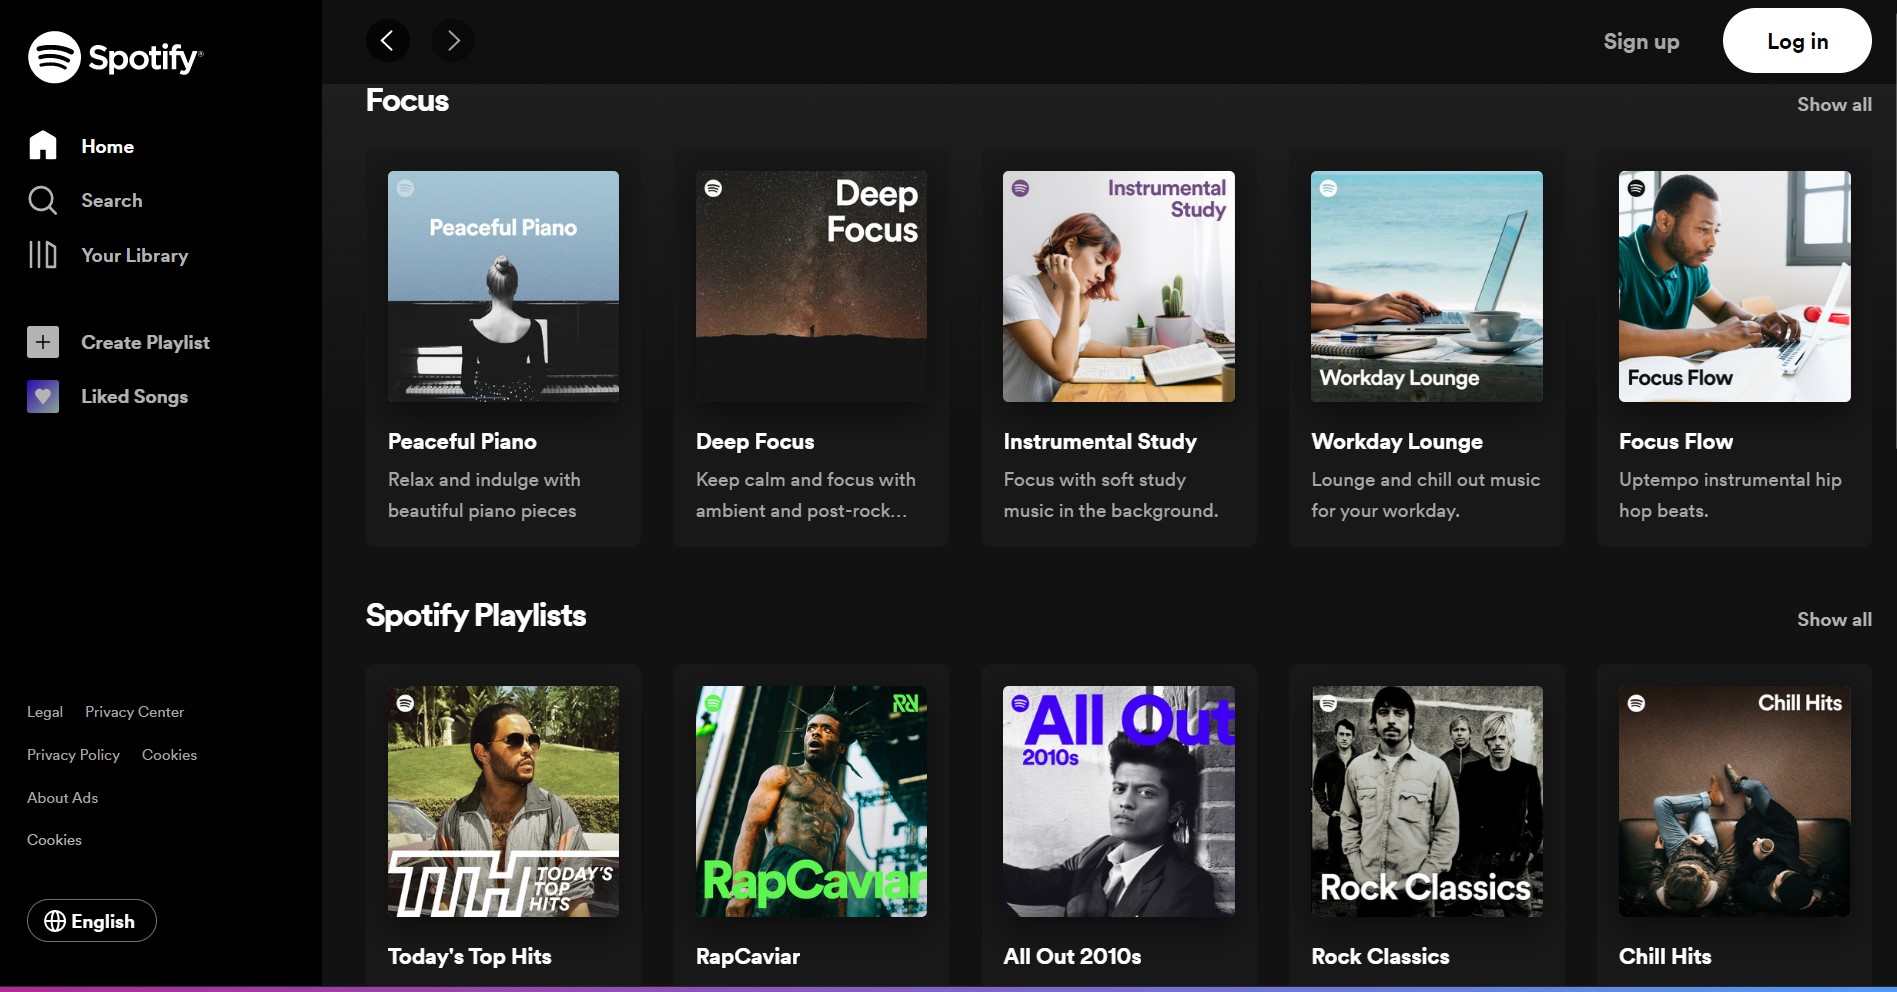Viewport: 1897px width, 992px height.
Task: Open the Privacy Policy link
Action: [73, 755]
